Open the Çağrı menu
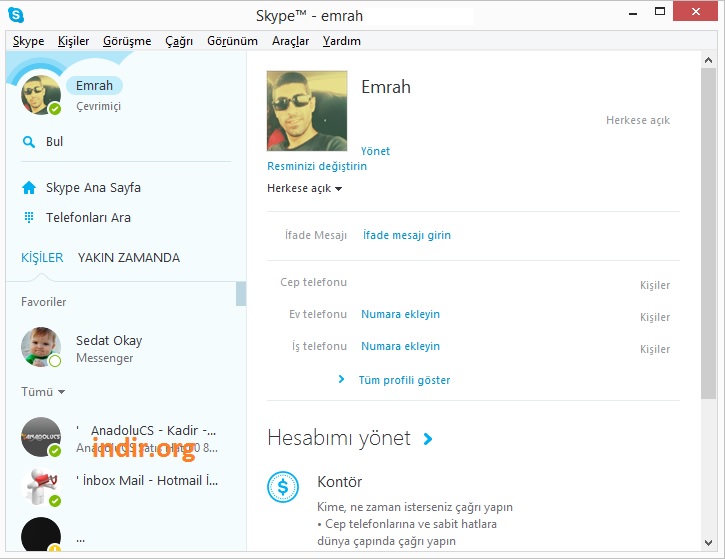Viewport: 725px width, 559px height. point(179,41)
